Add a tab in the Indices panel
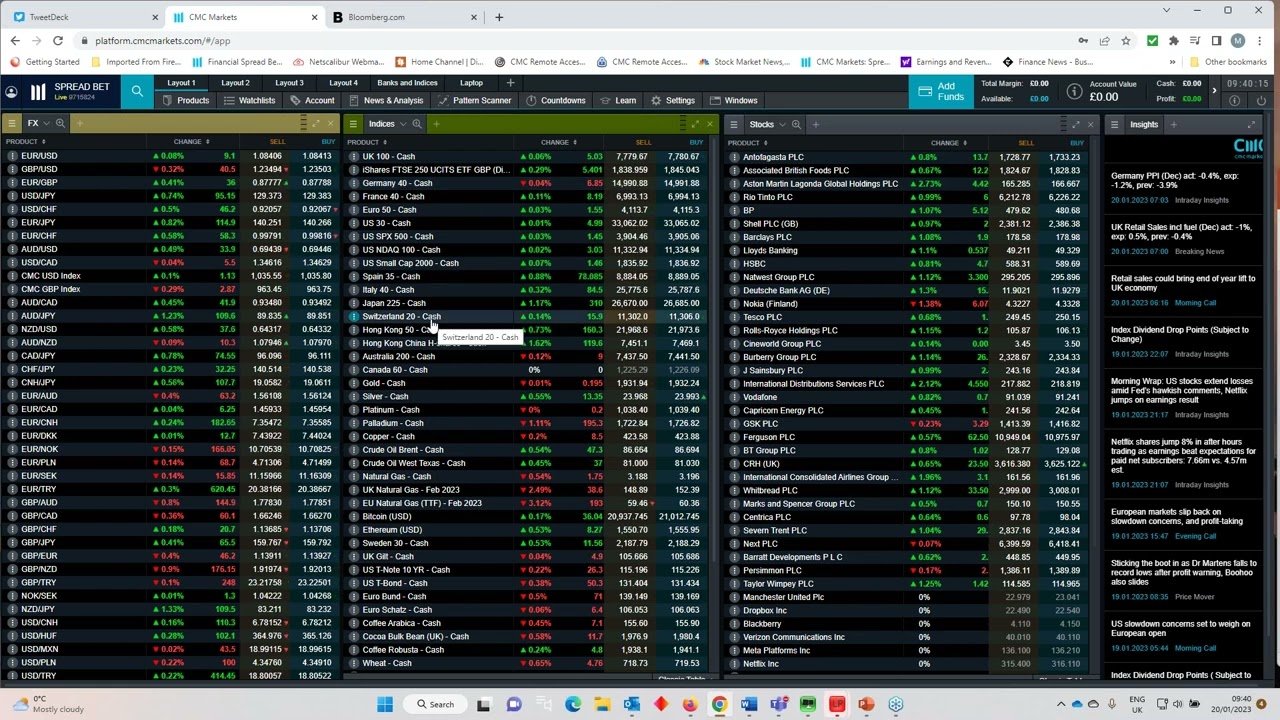 (436, 124)
